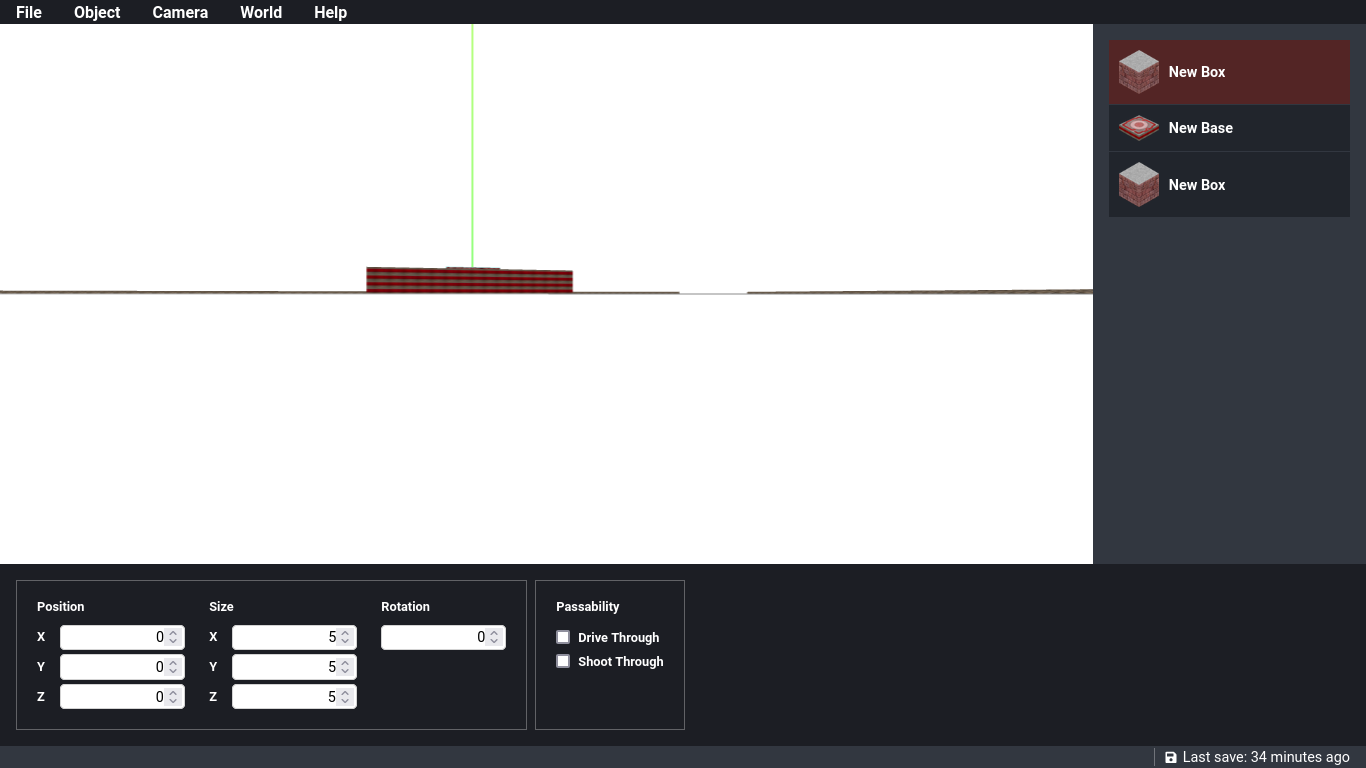The height and width of the screenshot is (768, 1366).
Task: Open the Object menu
Action: click(96, 12)
